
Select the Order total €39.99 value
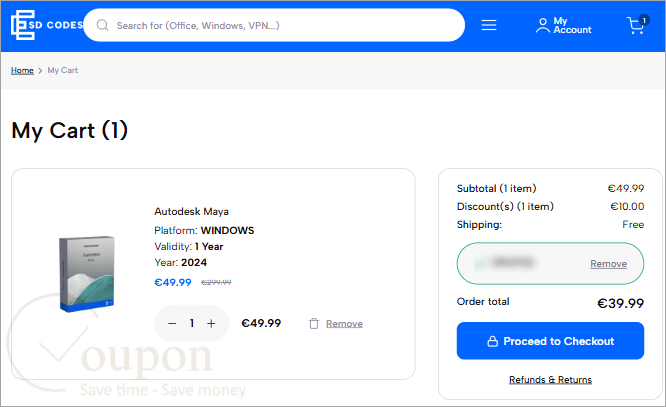pyautogui.click(x=620, y=303)
